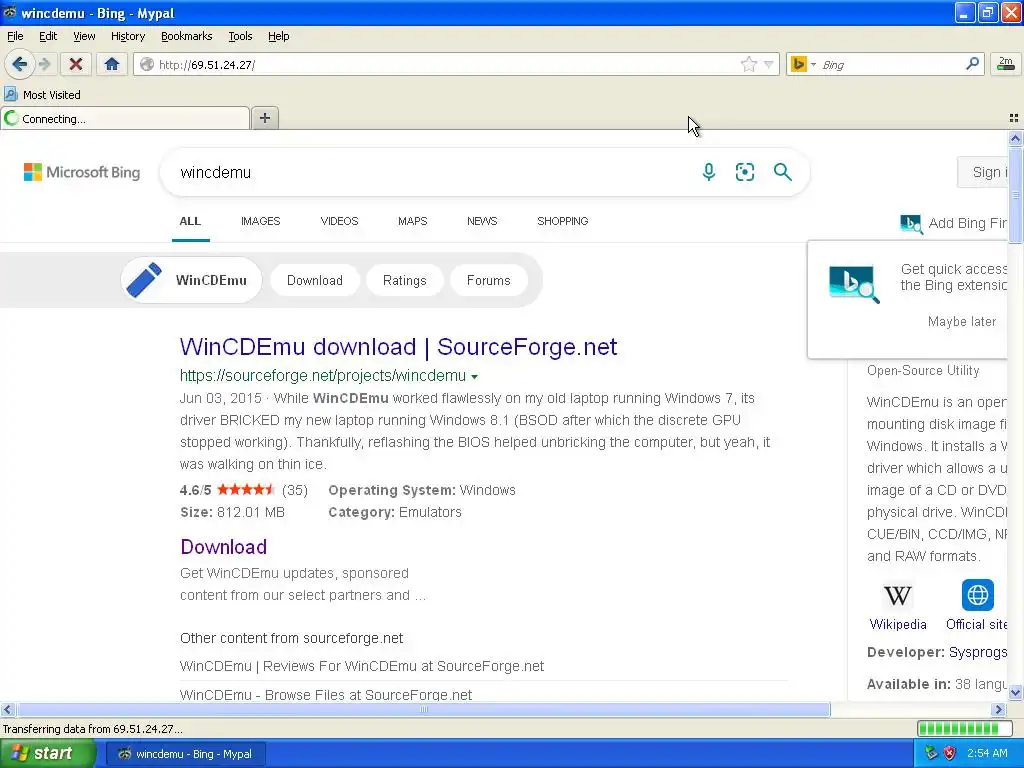Open the File menu
The height and width of the screenshot is (768, 1024).
coord(15,36)
